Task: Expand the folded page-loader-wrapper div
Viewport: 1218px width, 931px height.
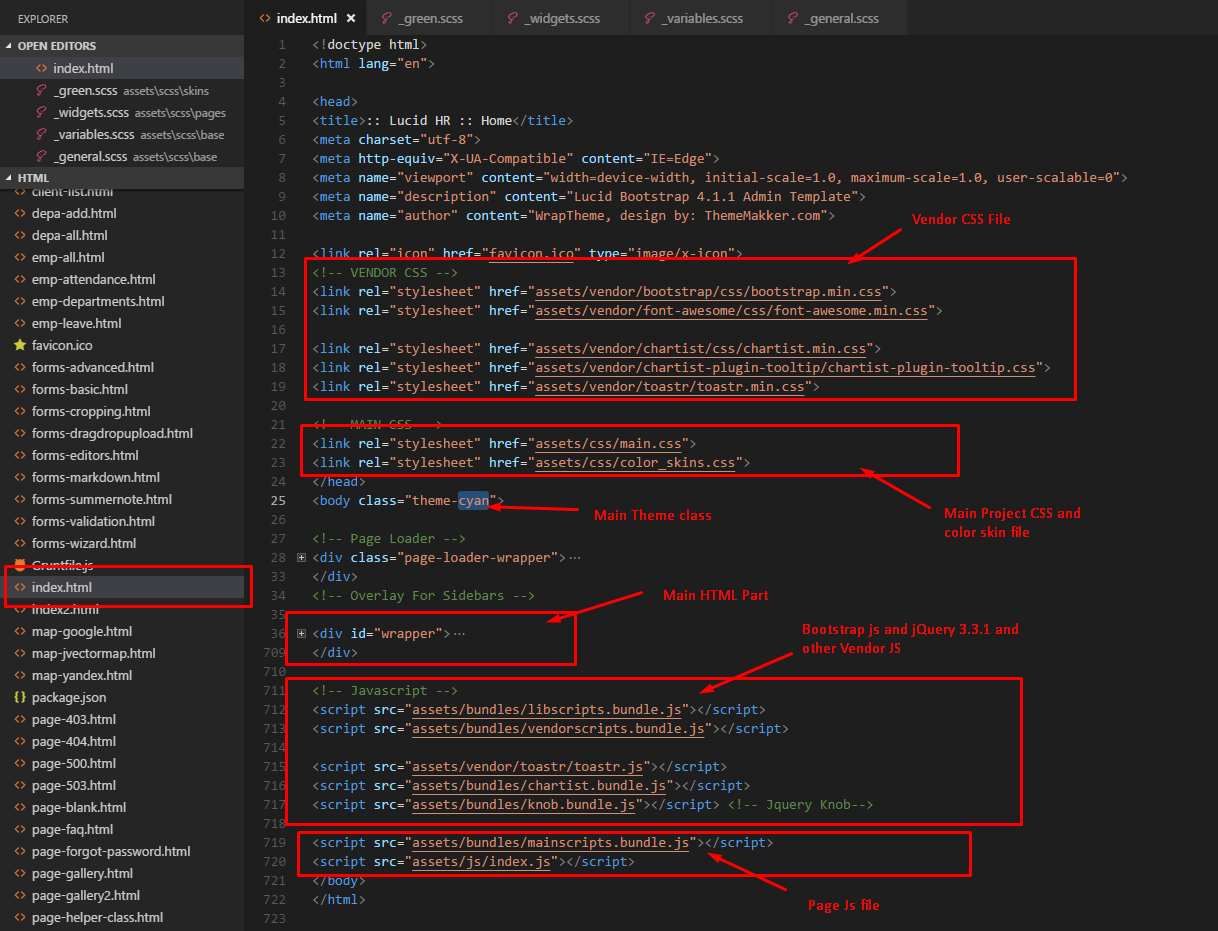Action: 302,557
